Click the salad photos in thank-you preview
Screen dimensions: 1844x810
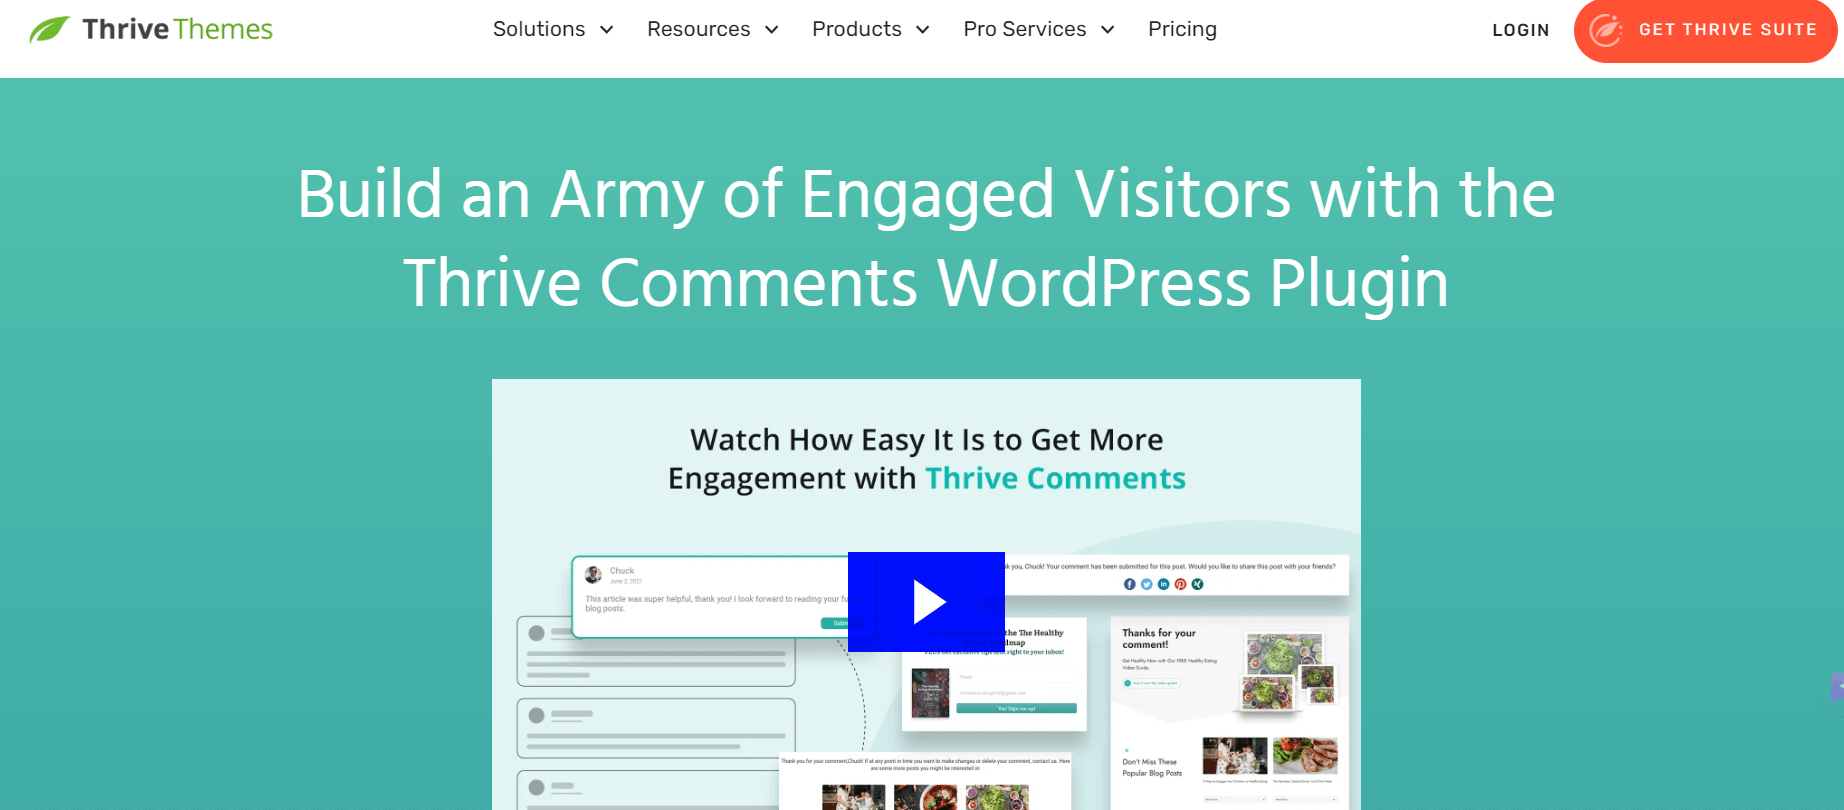click(x=1287, y=672)
